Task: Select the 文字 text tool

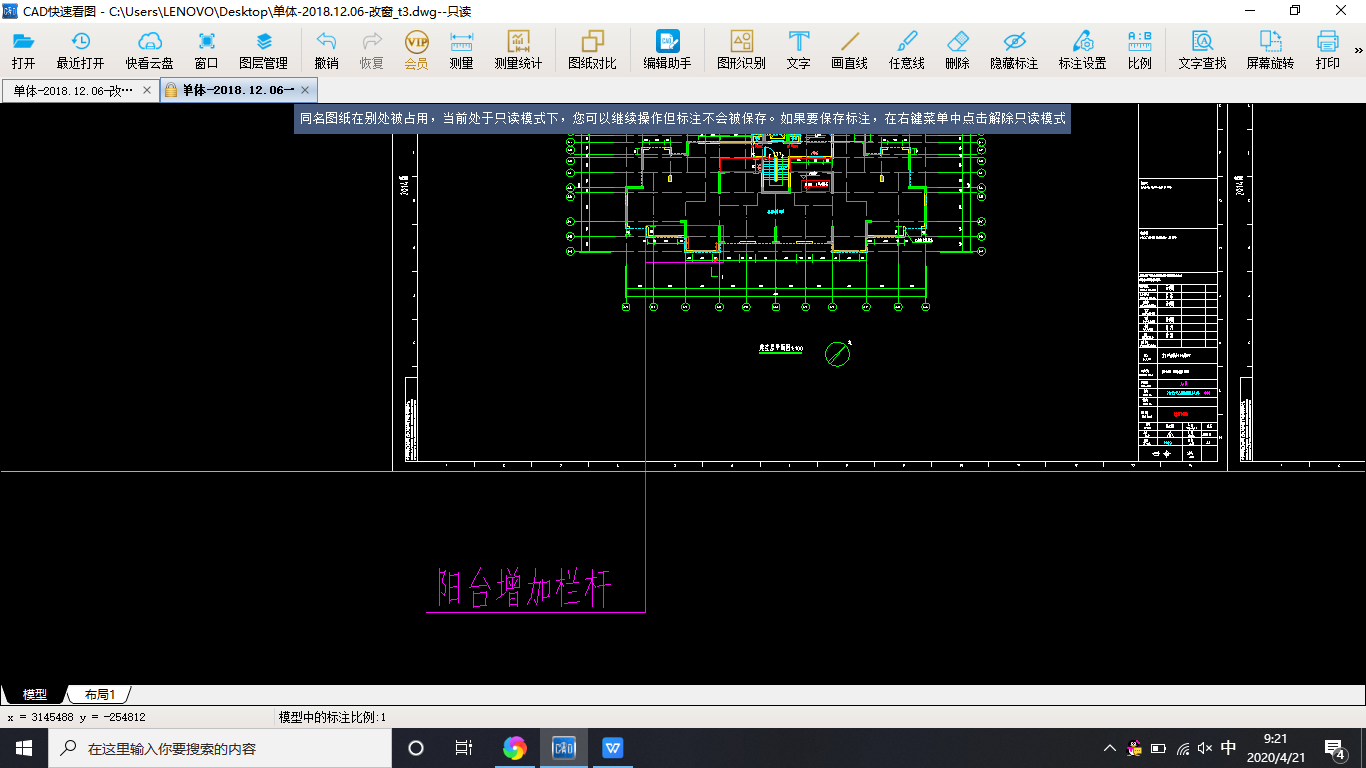Action: 798,50
